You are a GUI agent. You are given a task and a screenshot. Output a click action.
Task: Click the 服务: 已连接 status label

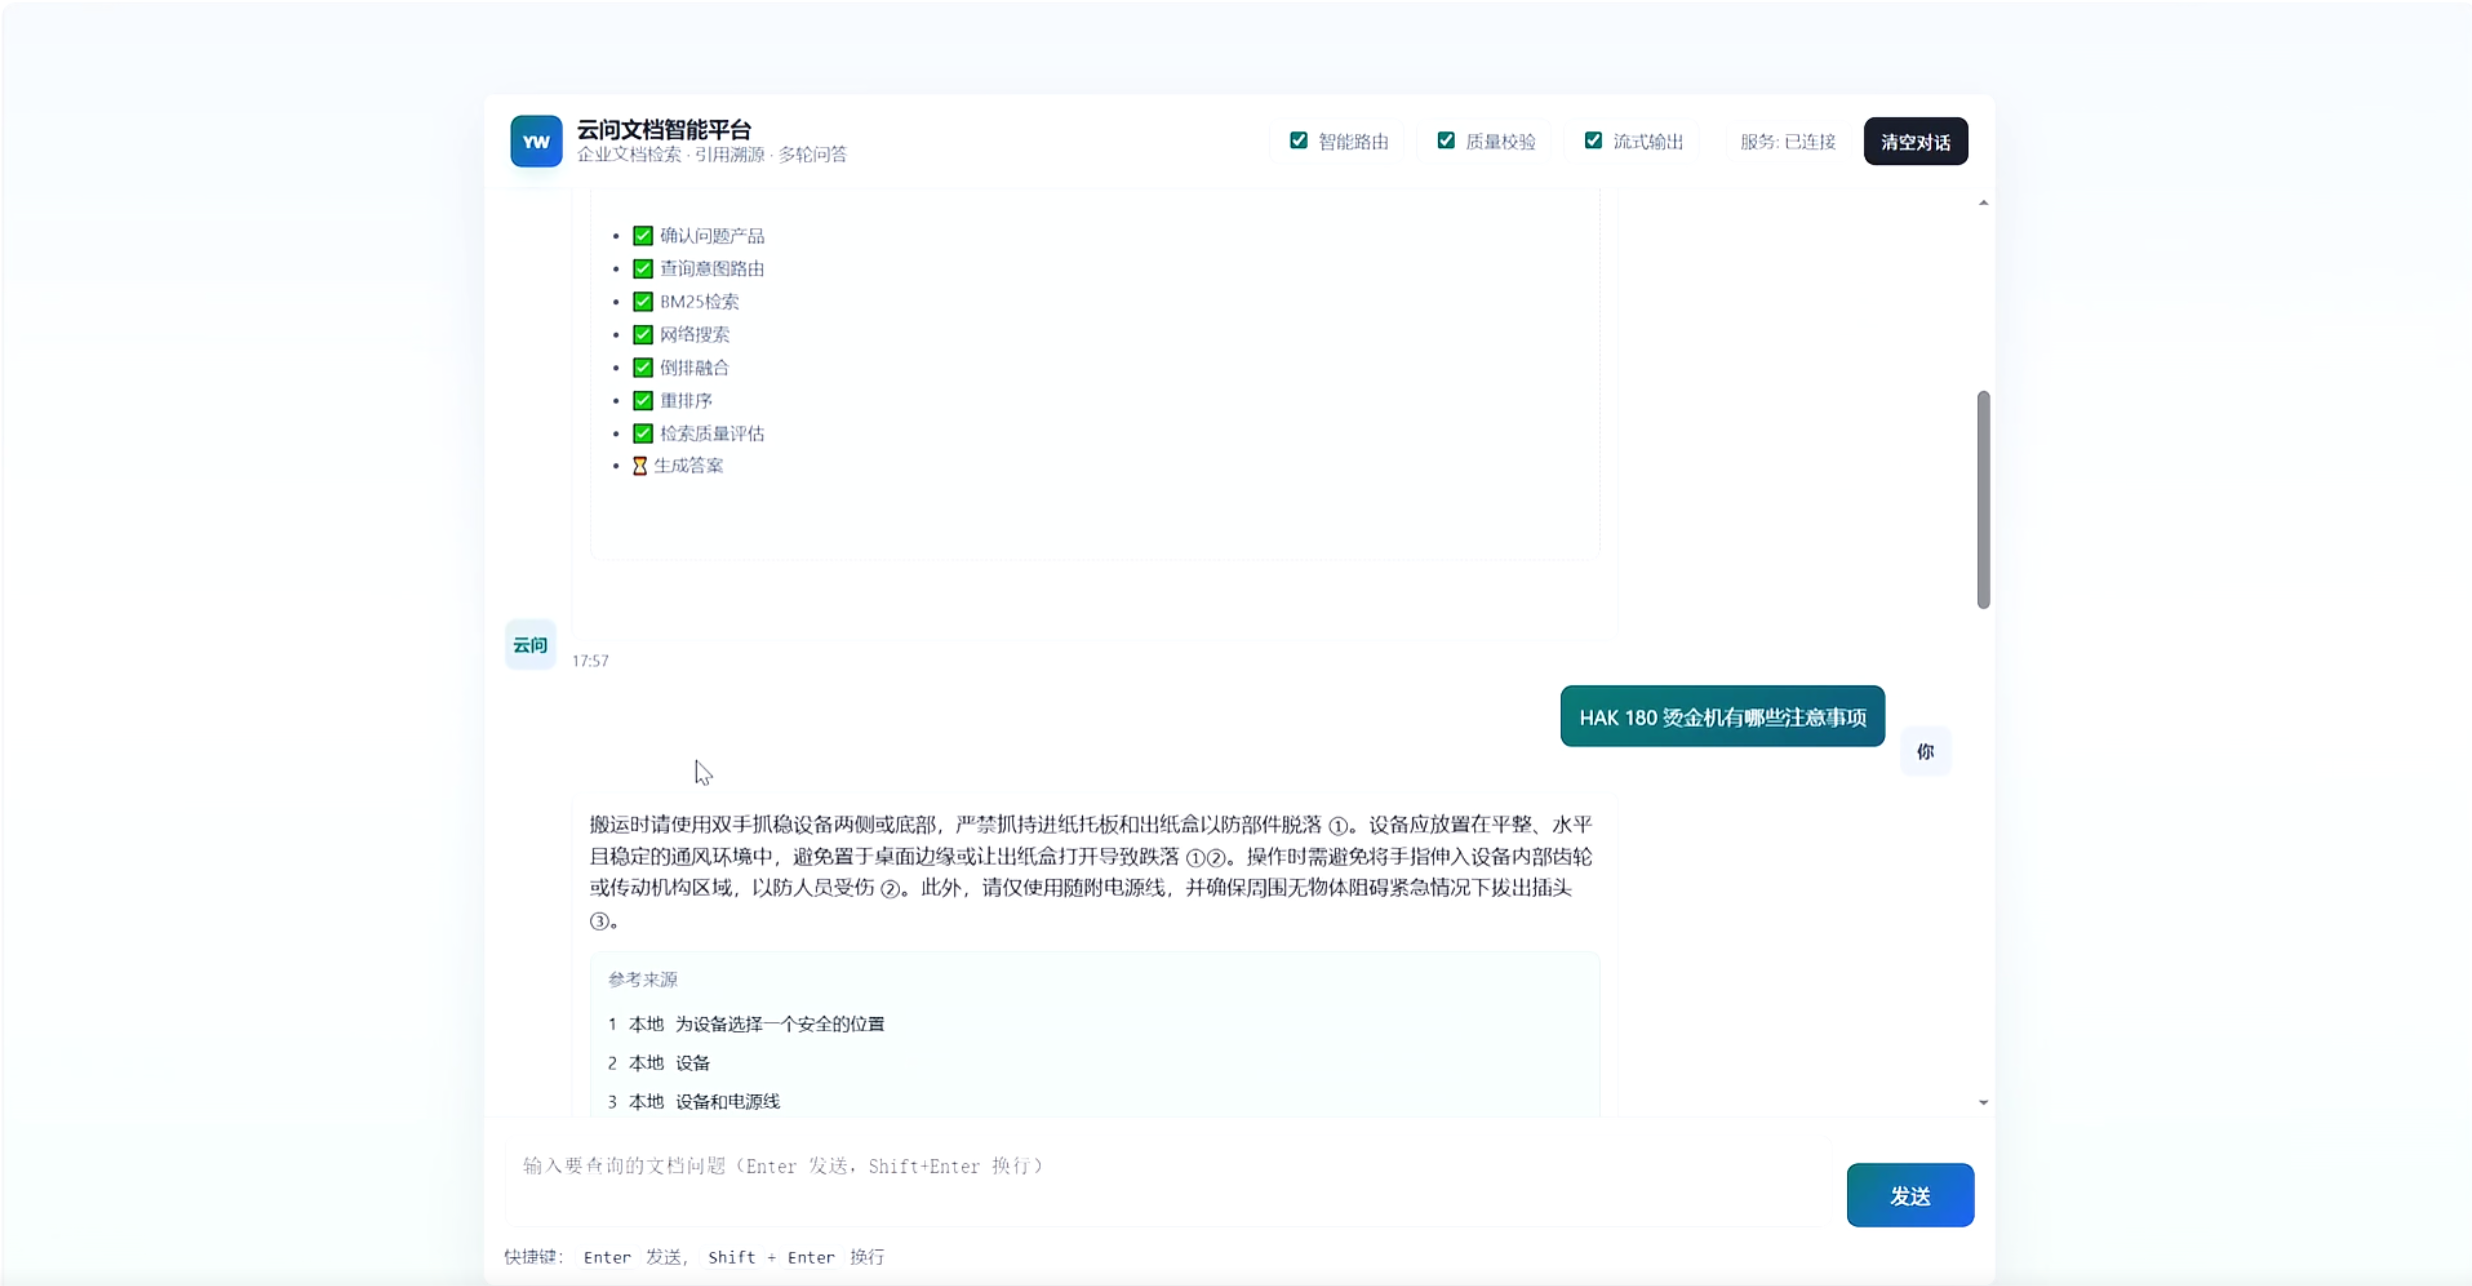pyautogui.click(x=1788, y=141)
